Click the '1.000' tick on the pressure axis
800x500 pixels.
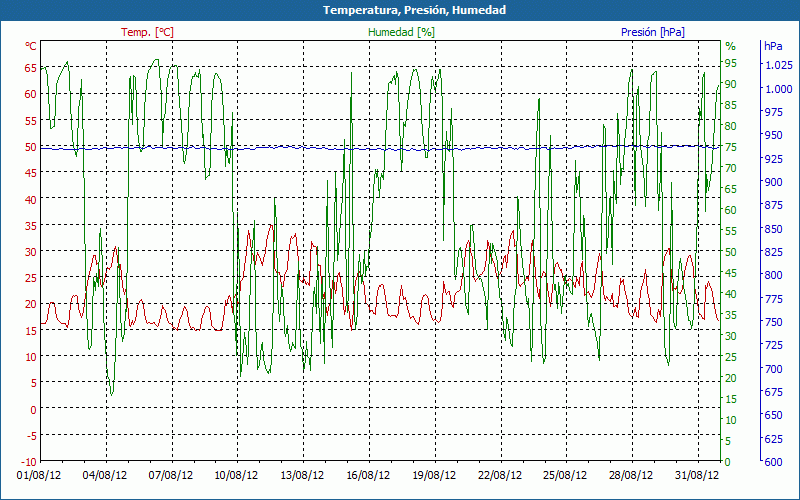coord(779,89)
